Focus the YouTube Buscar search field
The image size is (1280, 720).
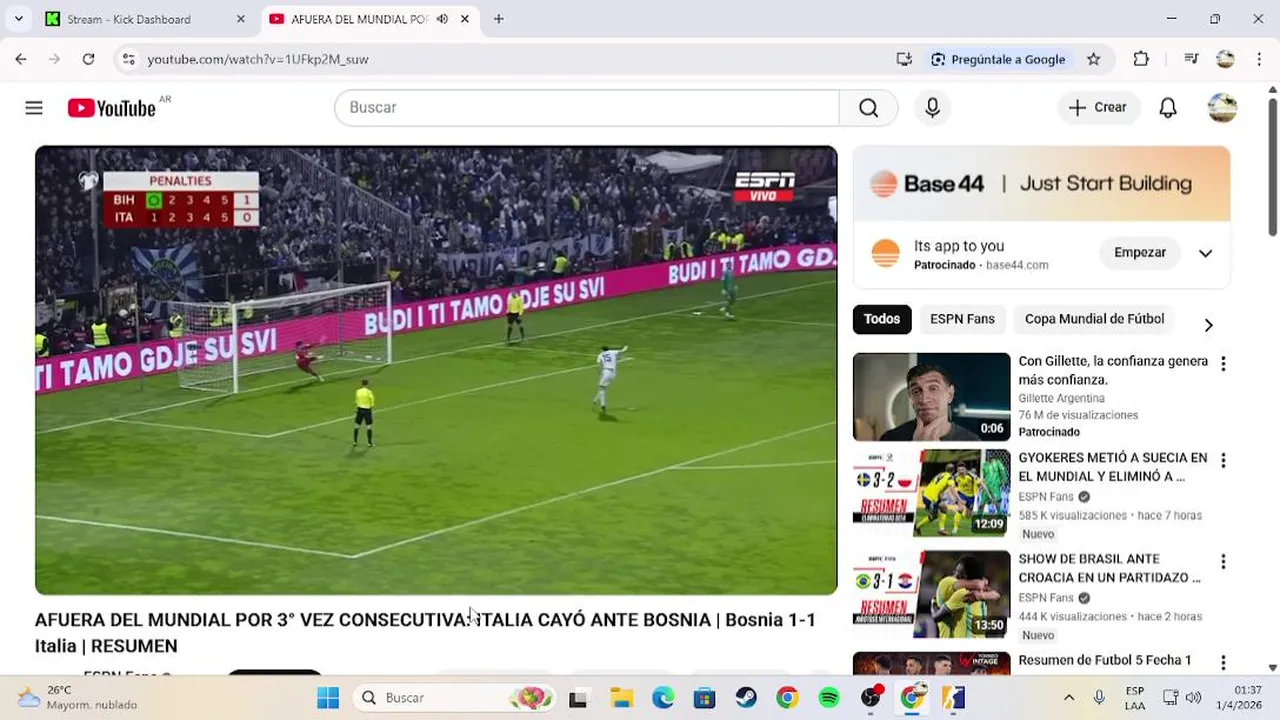tap(587, 107)
